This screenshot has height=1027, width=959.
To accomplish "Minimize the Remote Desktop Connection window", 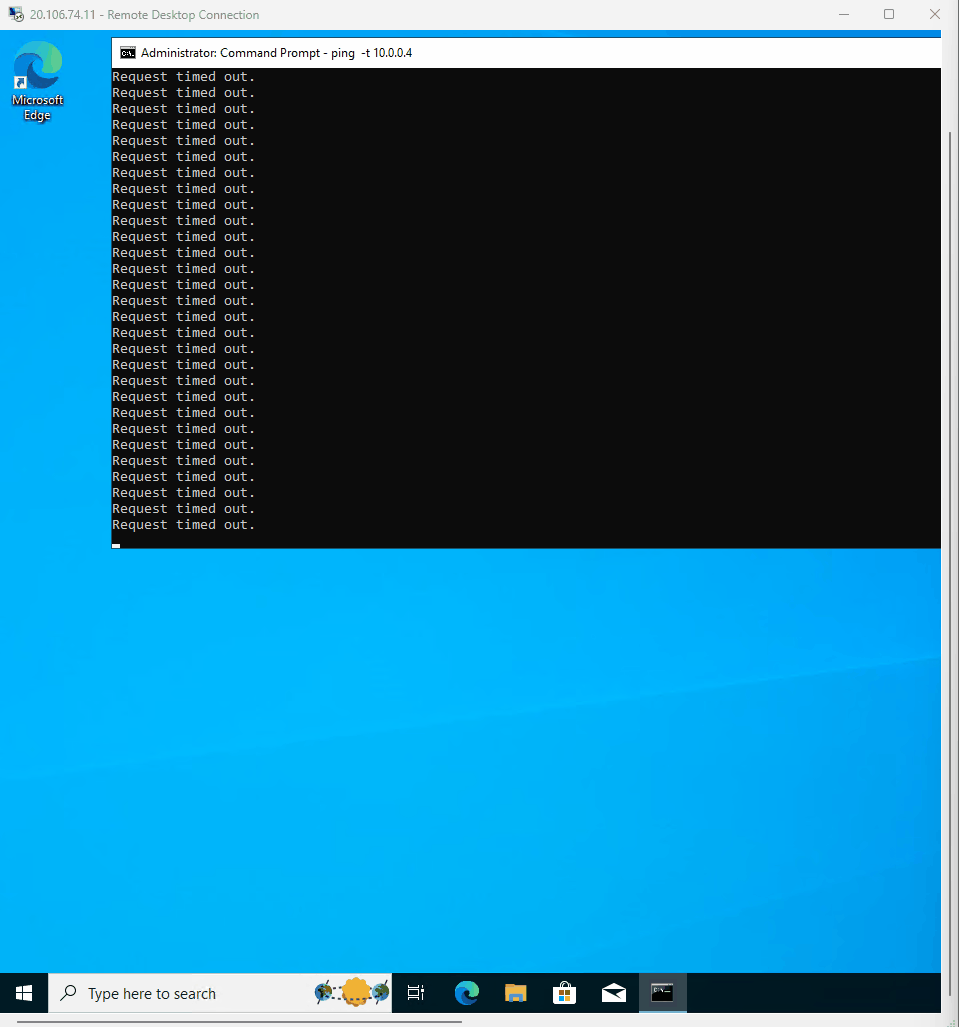I will click(x=844, y=14).
